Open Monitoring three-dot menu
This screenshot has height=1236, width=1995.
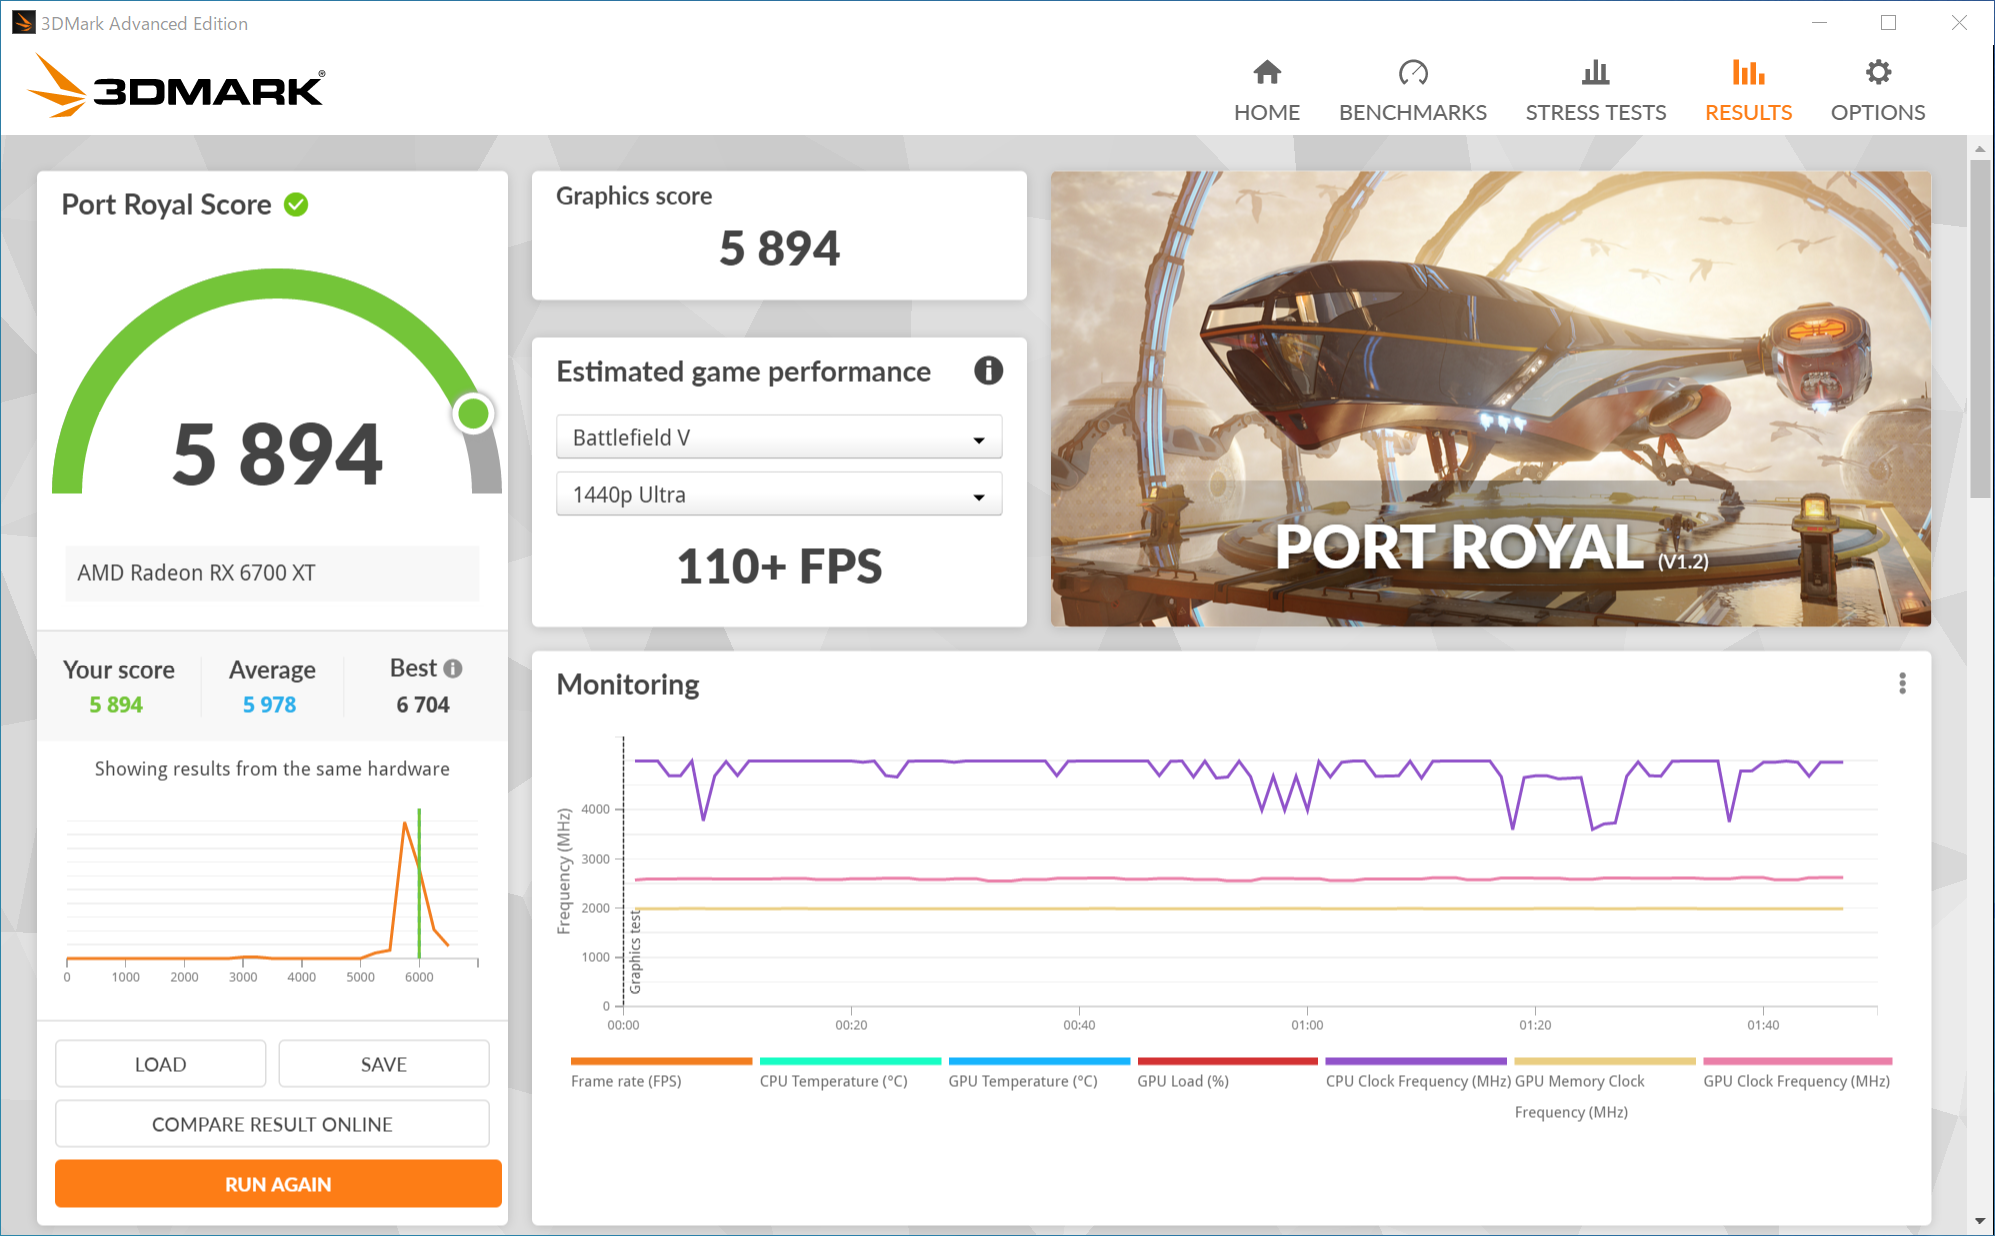pyautogui.click(x=1902, y=683)
